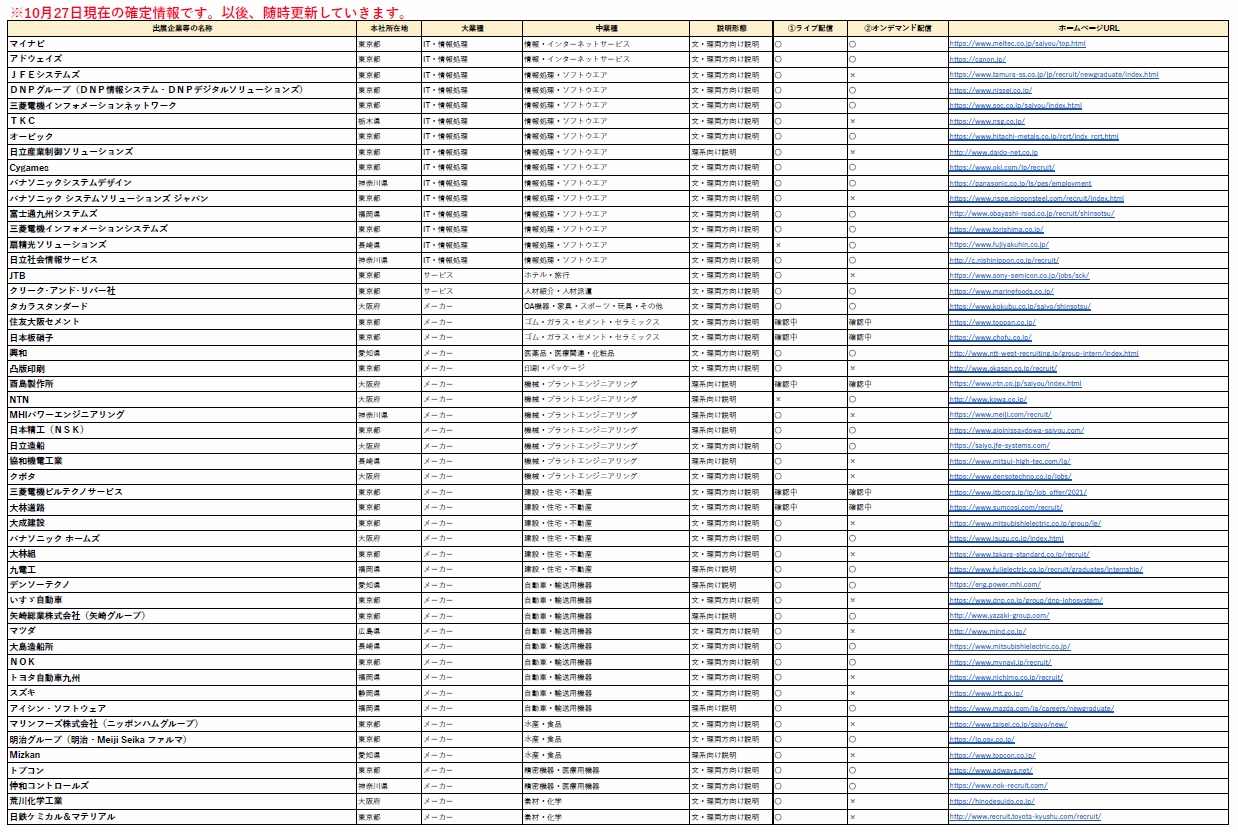Click the ホームページURL column header
The image size is (1238, 837).
1089,28
